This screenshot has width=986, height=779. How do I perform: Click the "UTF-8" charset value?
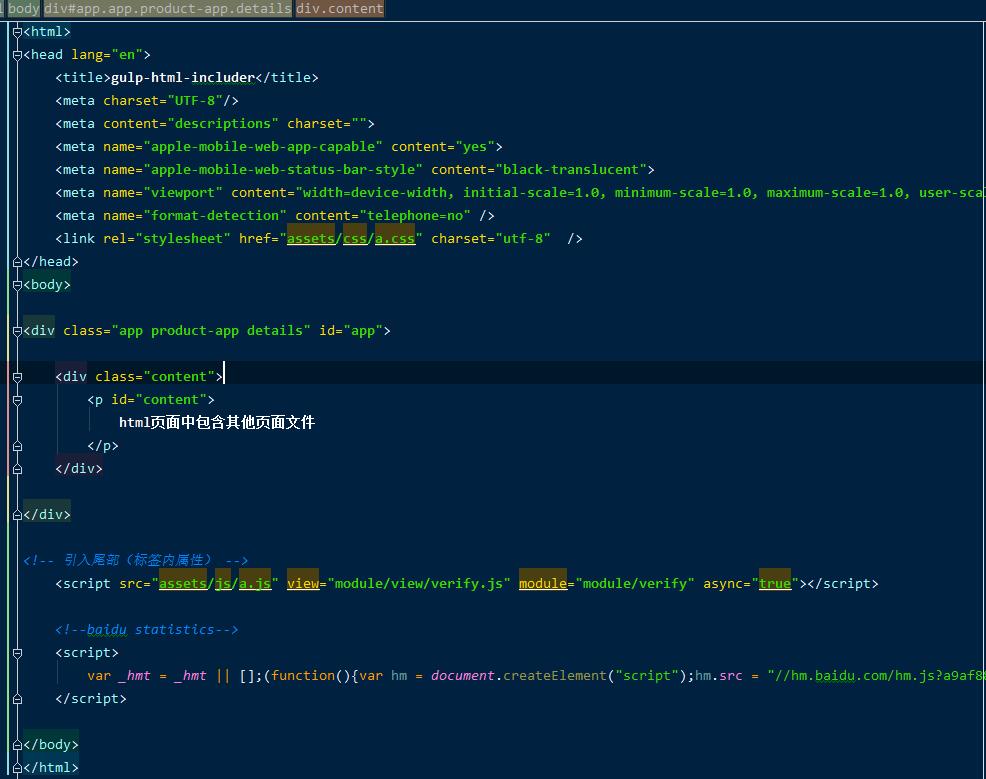[x=195, y=101]
